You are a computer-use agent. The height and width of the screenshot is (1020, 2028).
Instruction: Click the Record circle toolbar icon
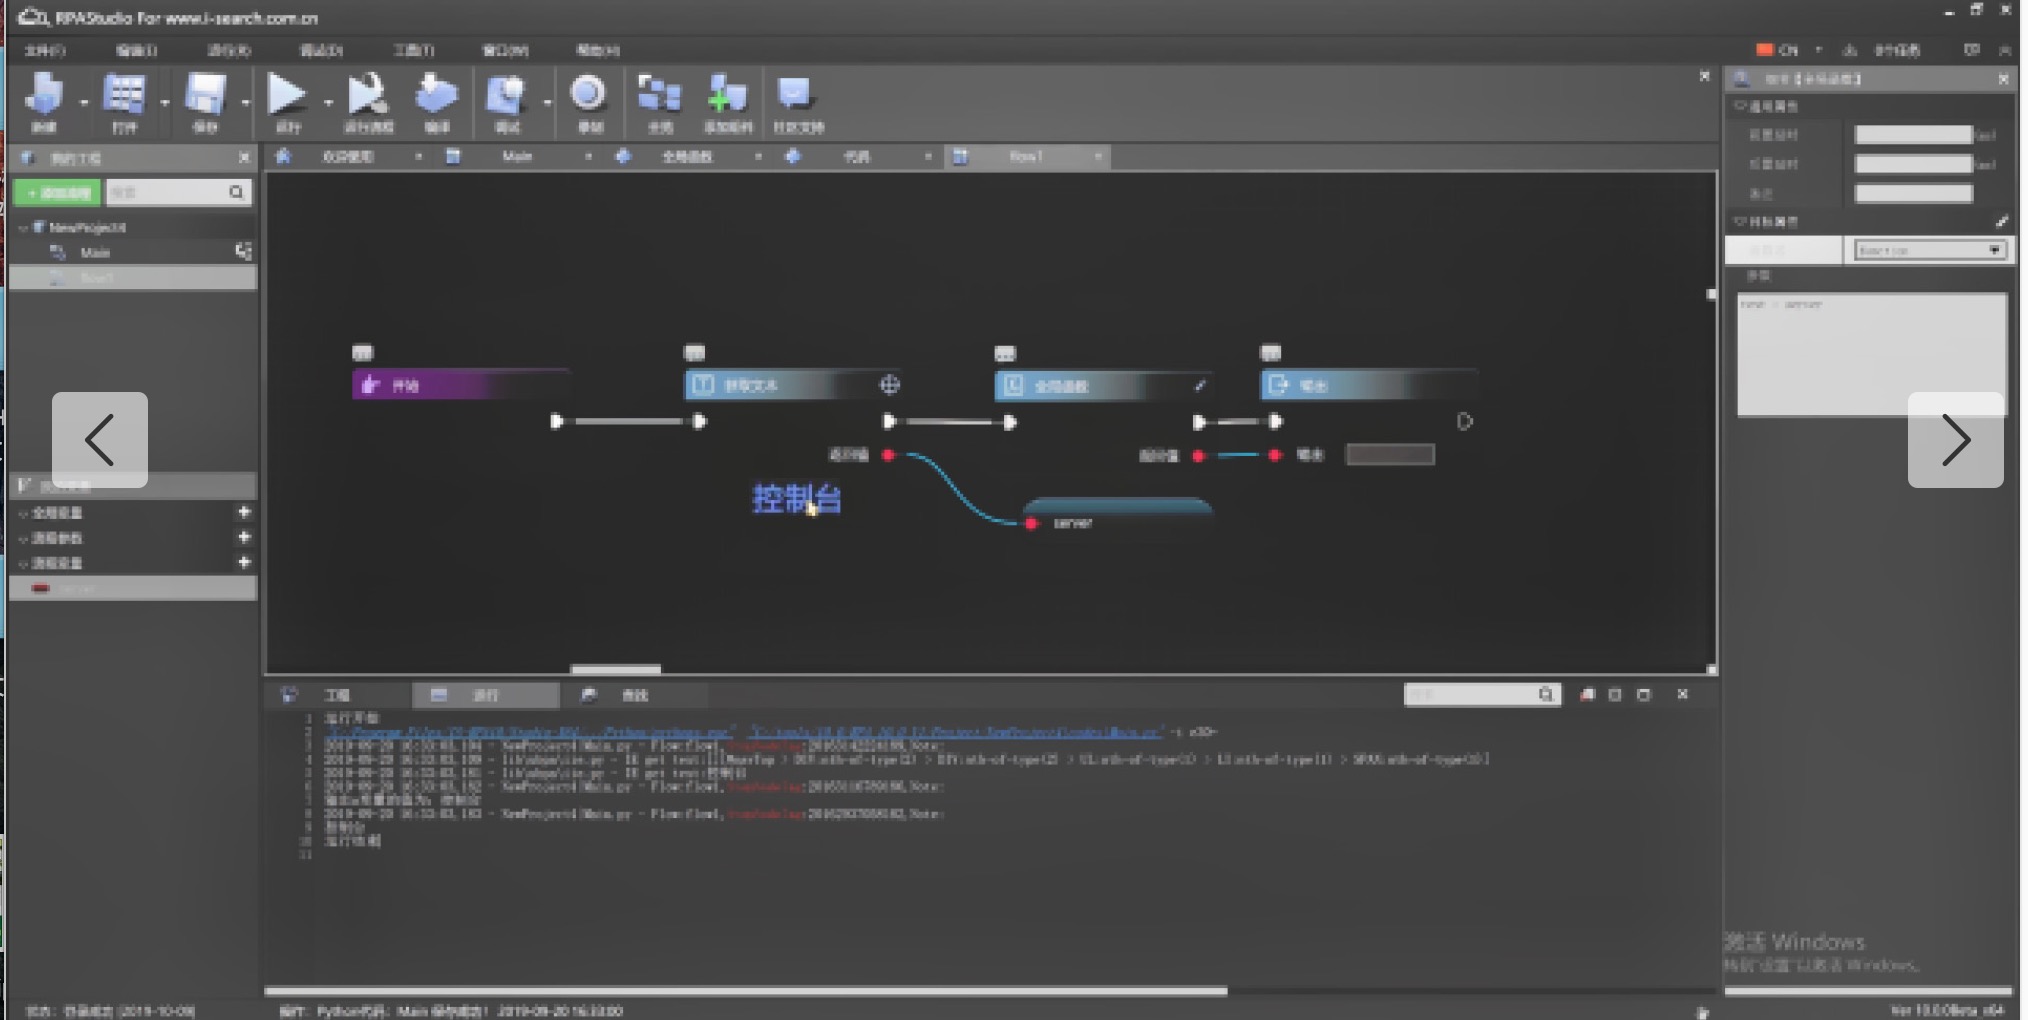point(588,94)
